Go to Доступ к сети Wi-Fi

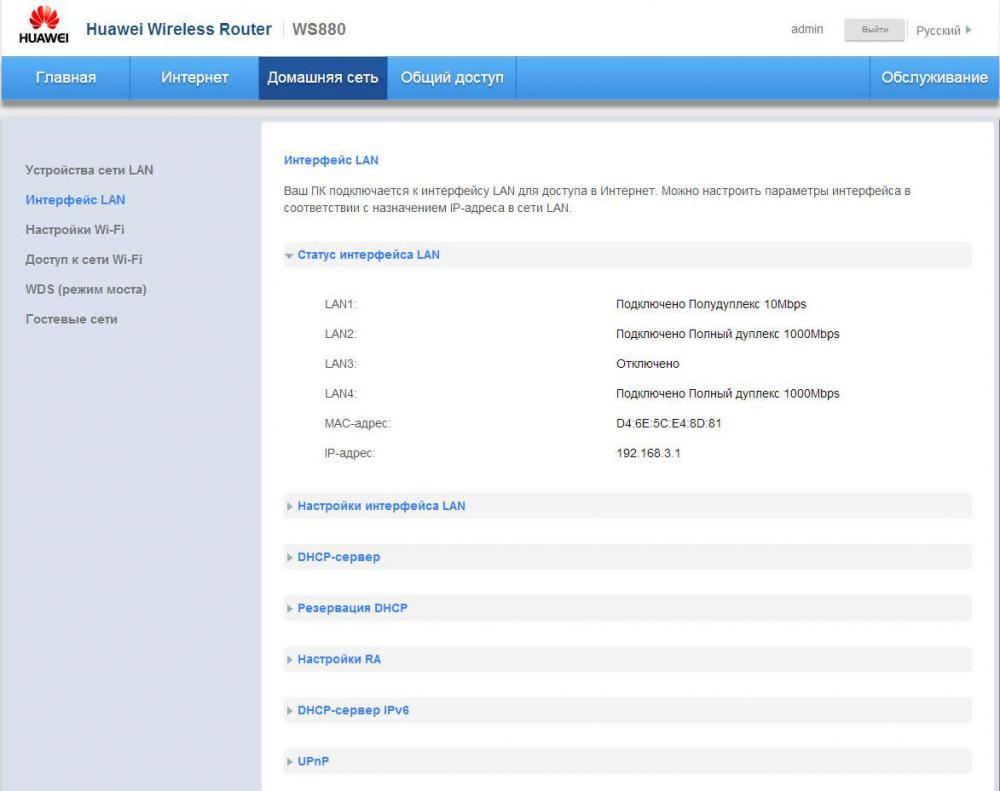coord(84,260)
